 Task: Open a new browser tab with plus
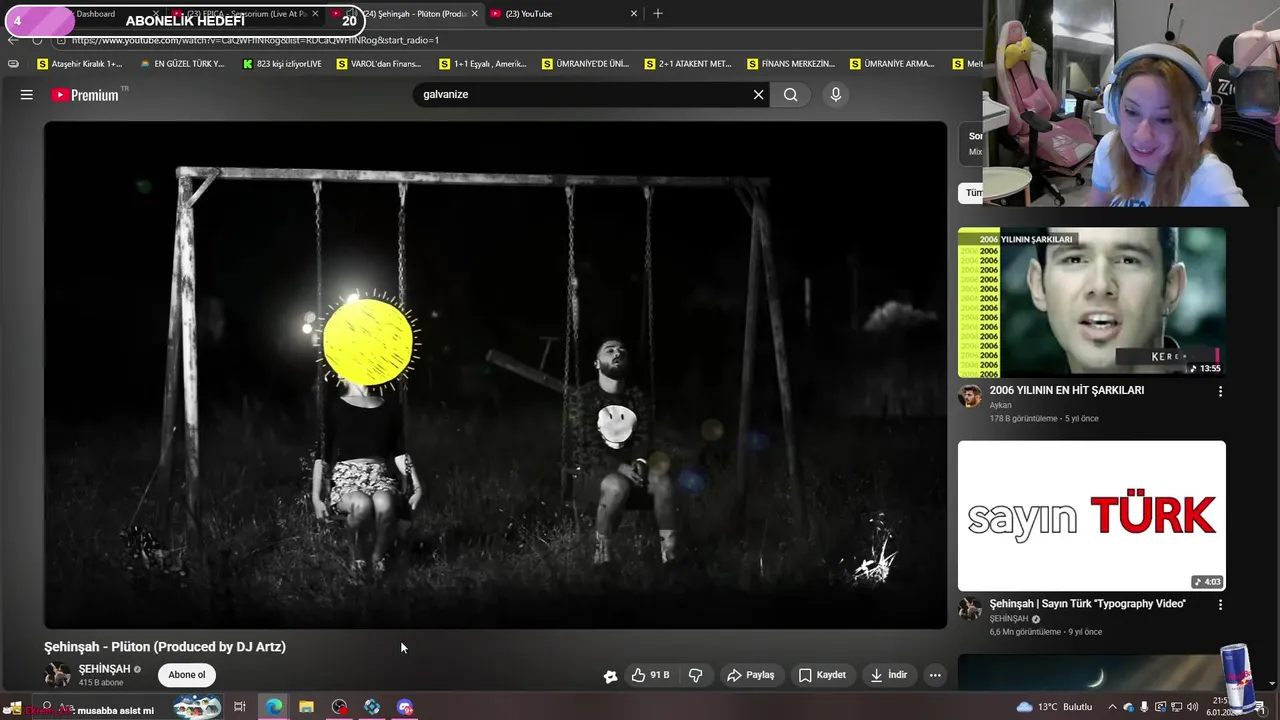tap(657, 14)
